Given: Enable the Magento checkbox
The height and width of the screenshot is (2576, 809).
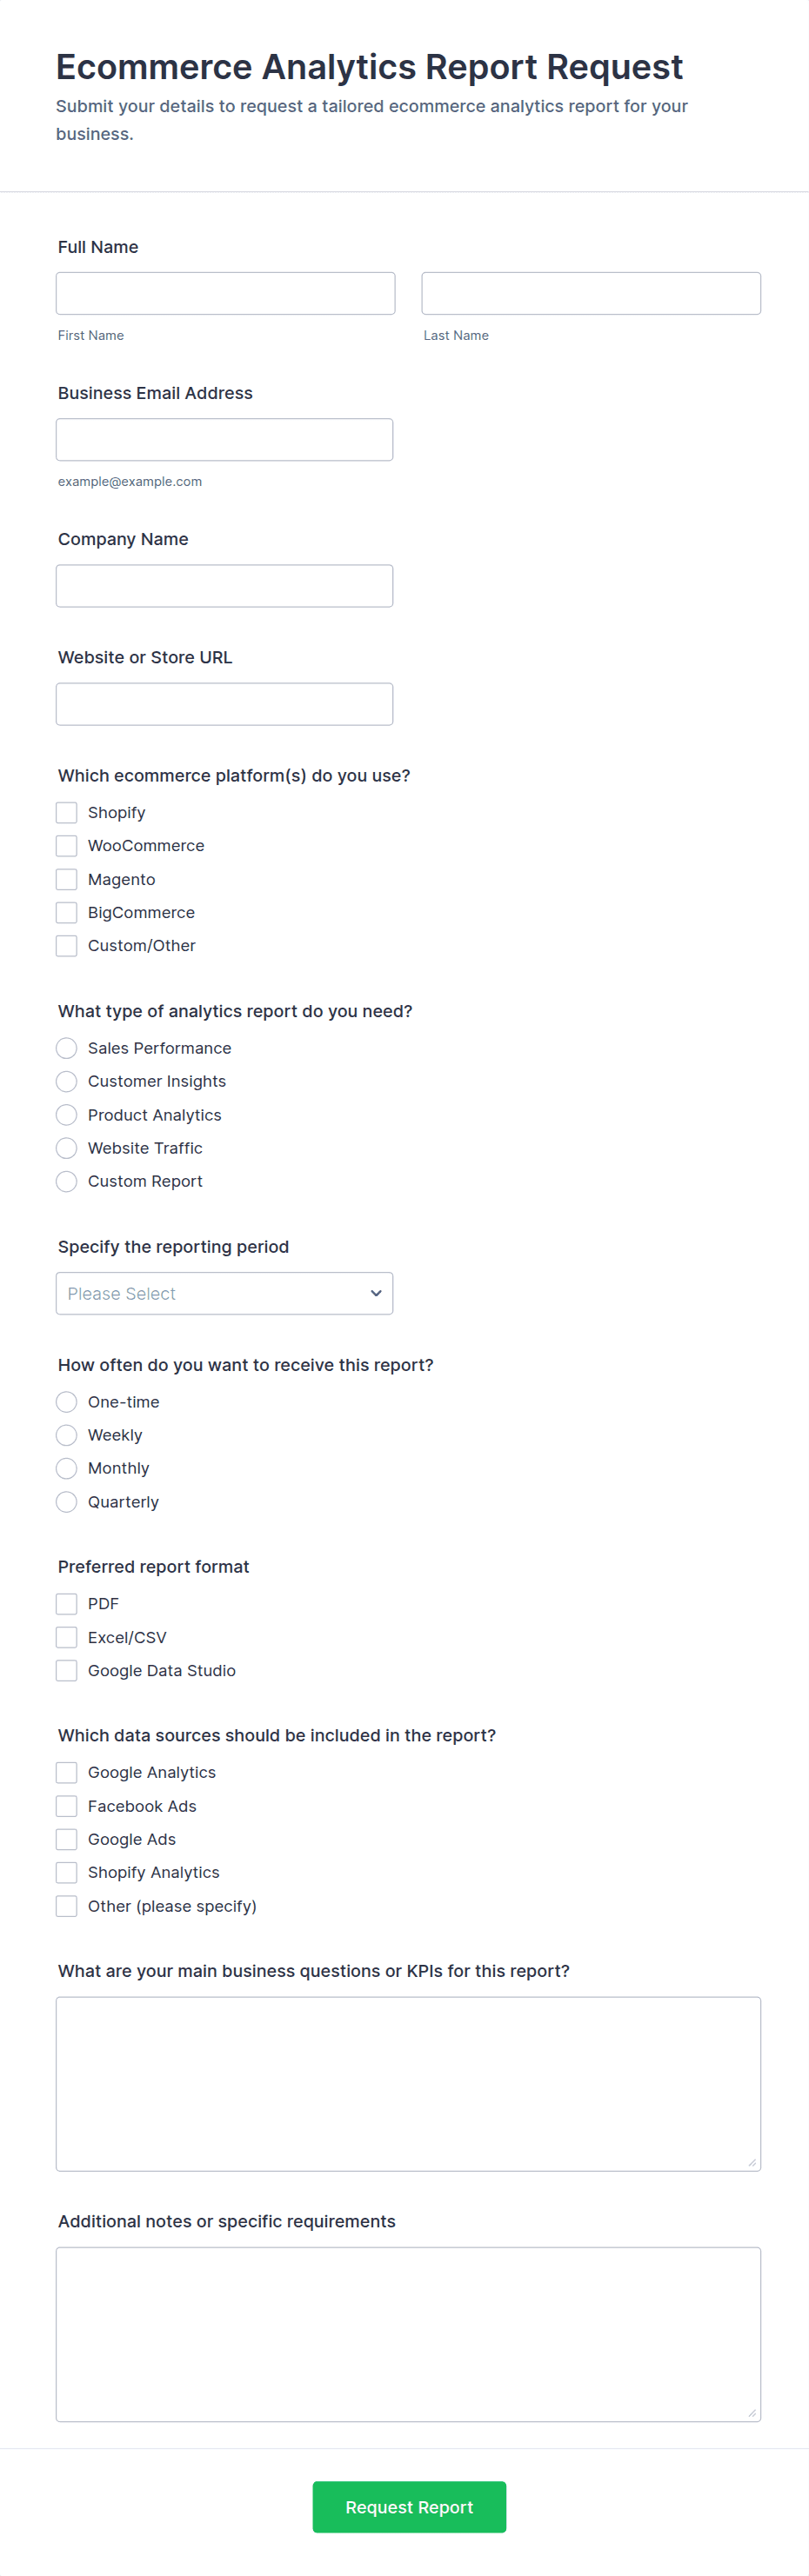Looking at the screenshot, I should click(67, 879).
